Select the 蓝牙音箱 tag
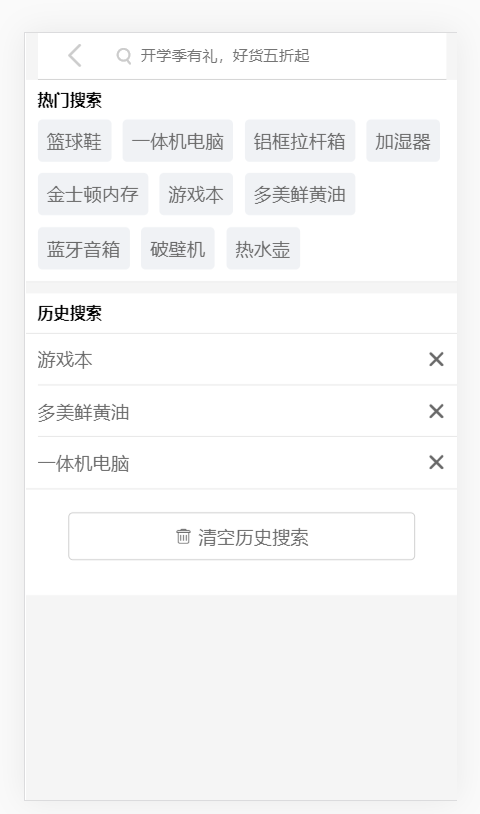This screenshot has width=480, height=814. (84, 248)
